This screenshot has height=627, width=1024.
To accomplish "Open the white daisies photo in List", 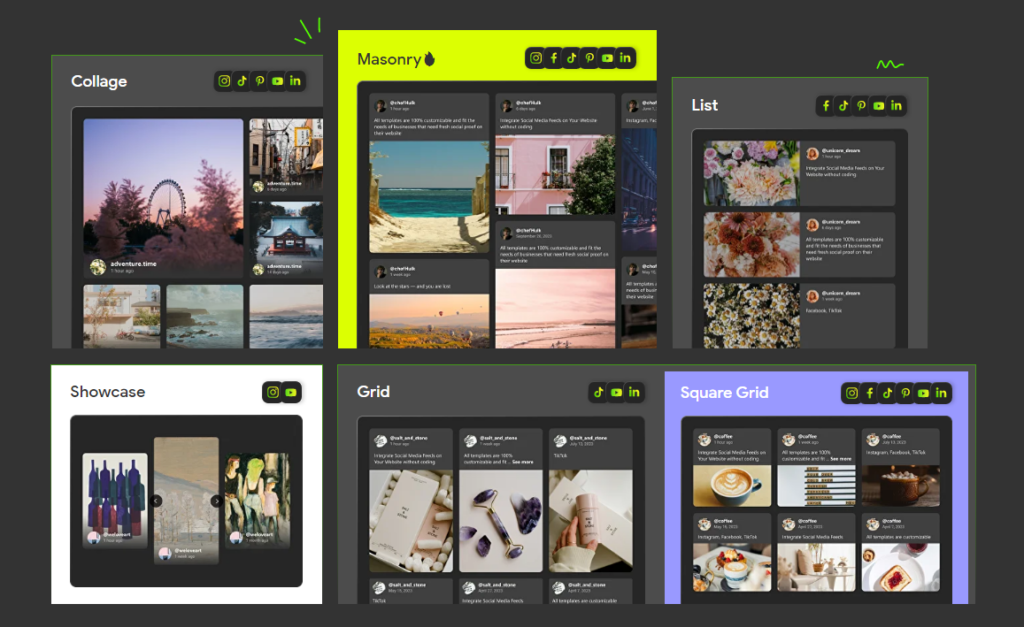I will 751,315.
